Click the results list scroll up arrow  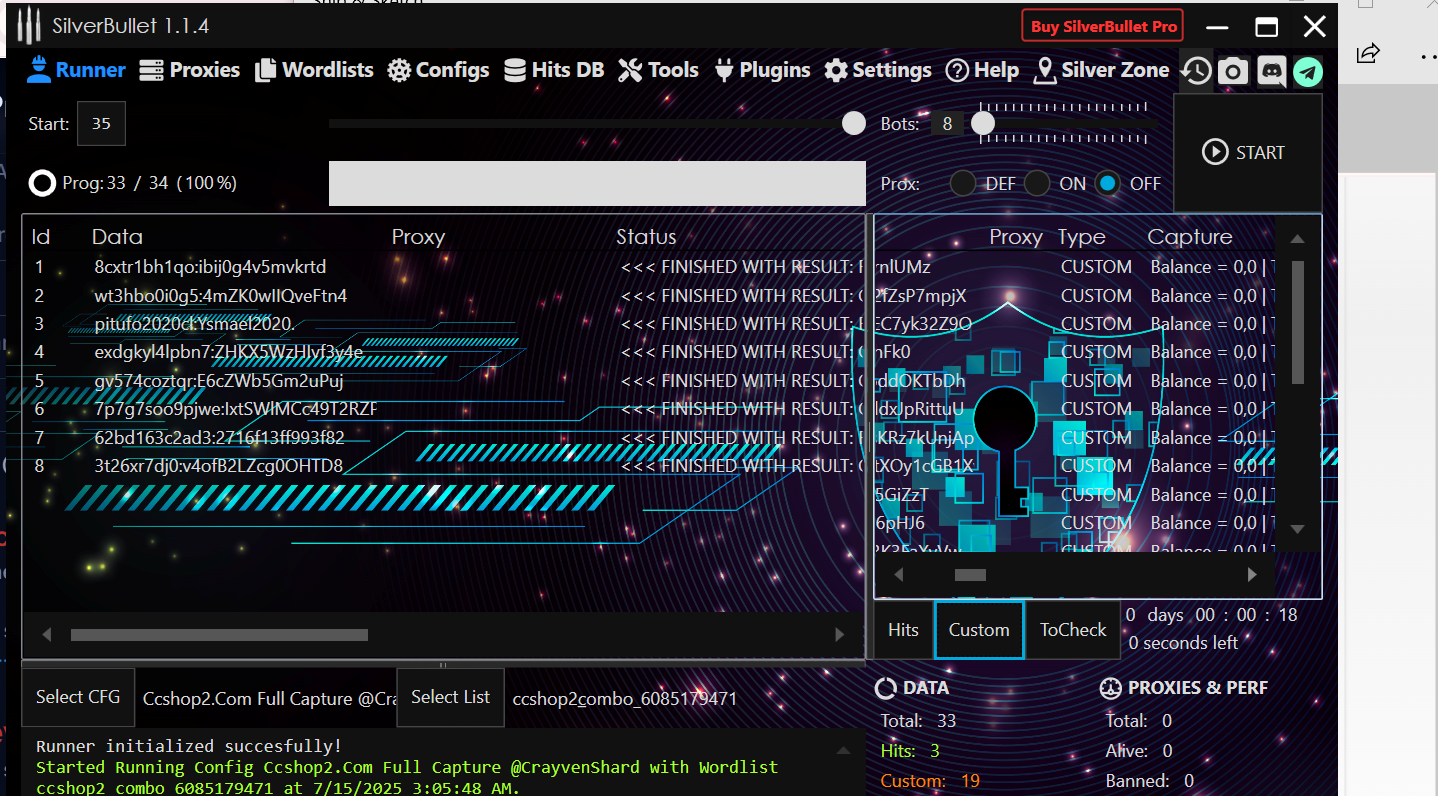[1297, 239]
